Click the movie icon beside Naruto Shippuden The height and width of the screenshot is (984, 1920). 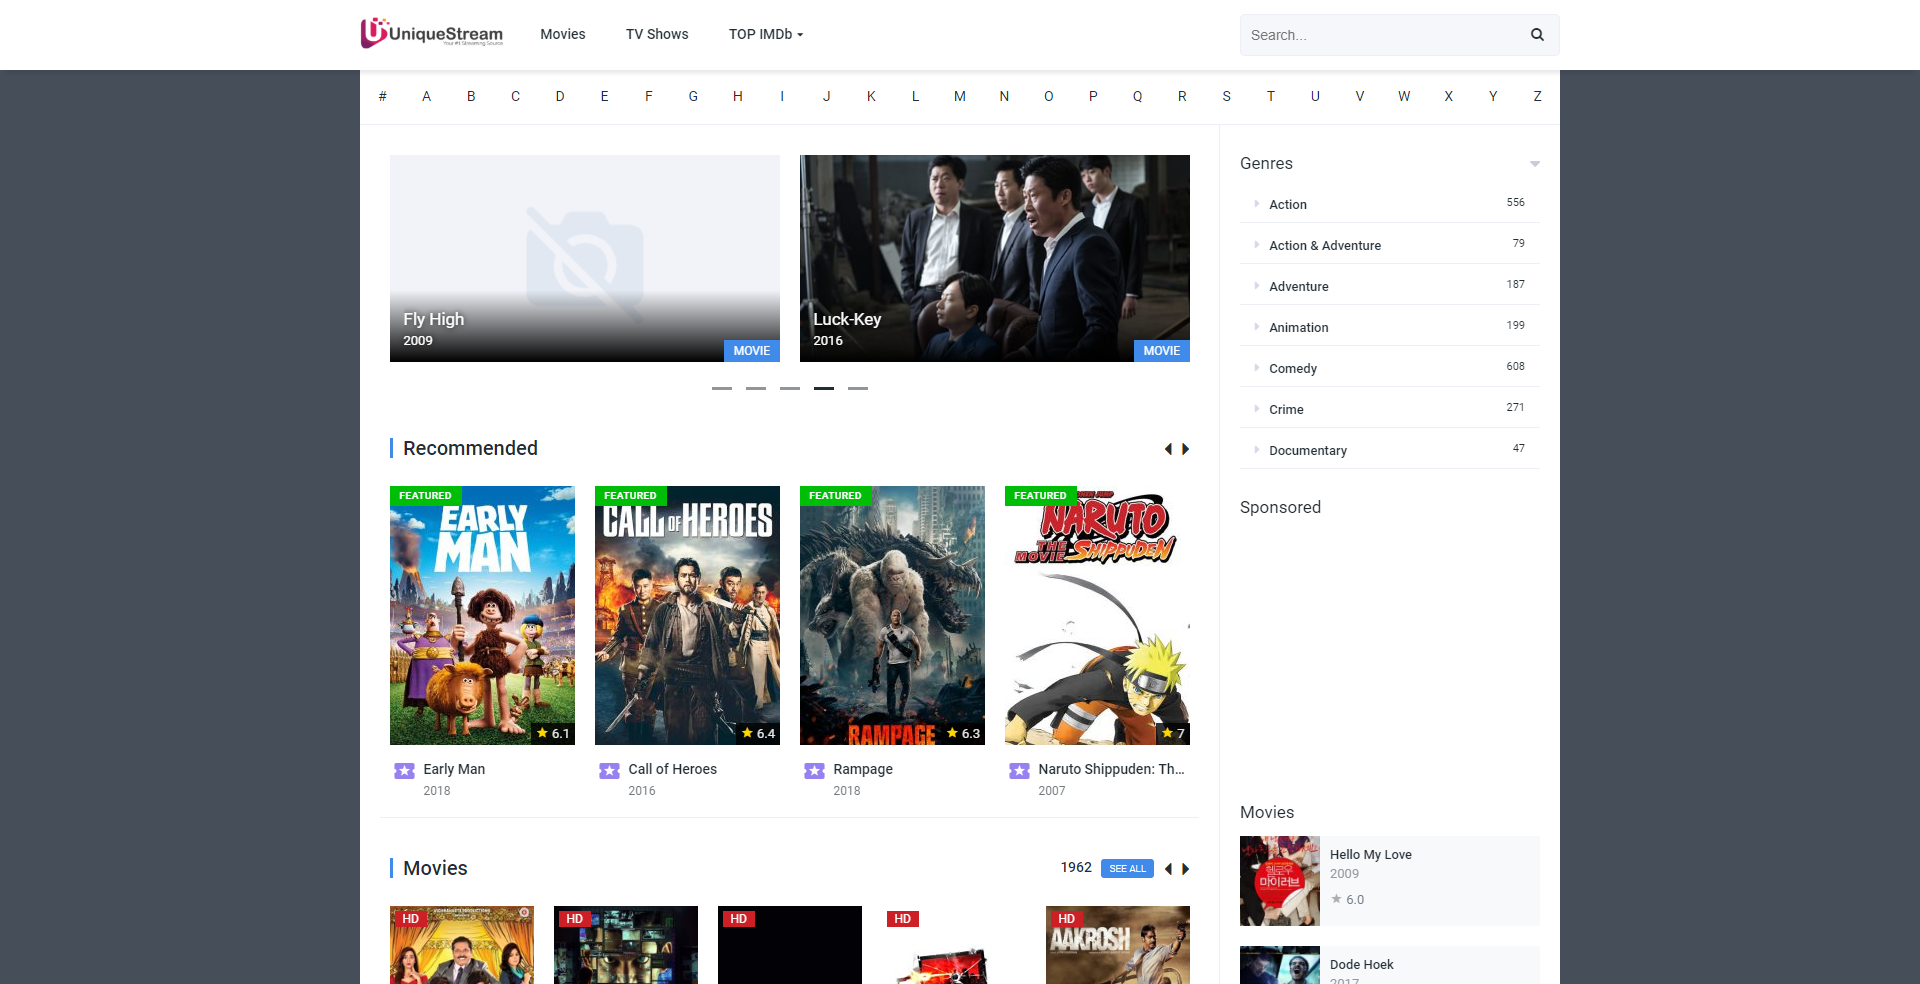tap(1019, 770)
